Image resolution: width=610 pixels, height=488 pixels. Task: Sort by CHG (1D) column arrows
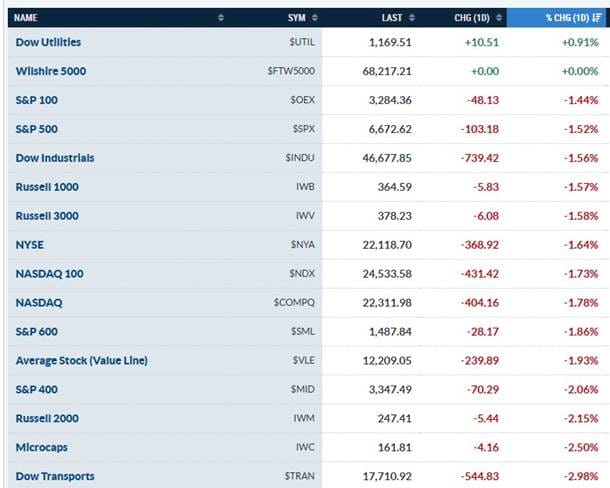pyautogui.click(x=499, y=18)
